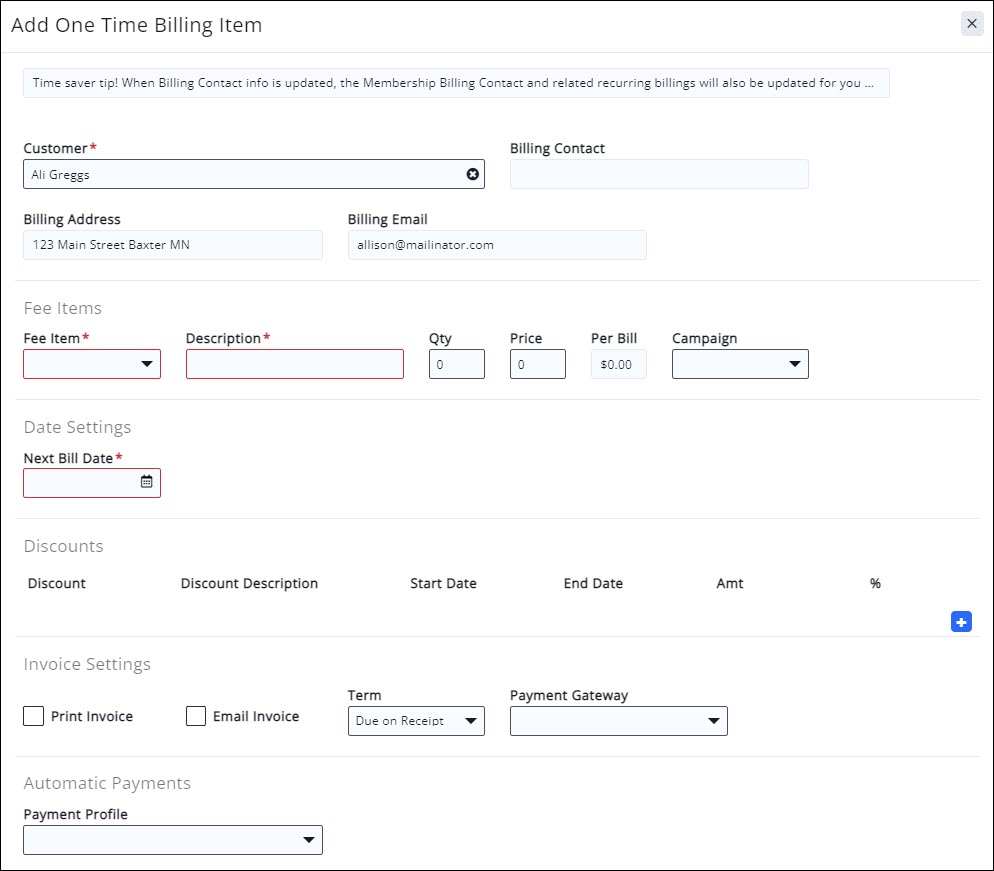Click the Price field to edit it

537,364
